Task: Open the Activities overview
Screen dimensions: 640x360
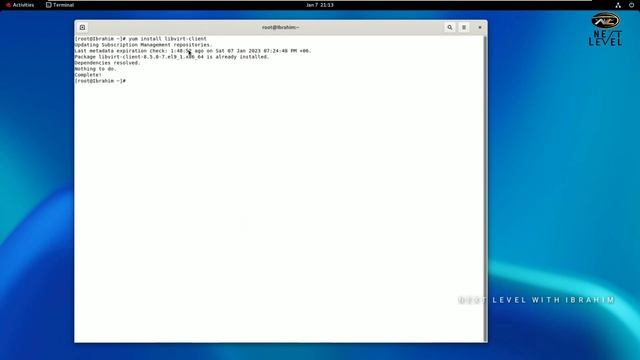Action: (x=20, y=5)
